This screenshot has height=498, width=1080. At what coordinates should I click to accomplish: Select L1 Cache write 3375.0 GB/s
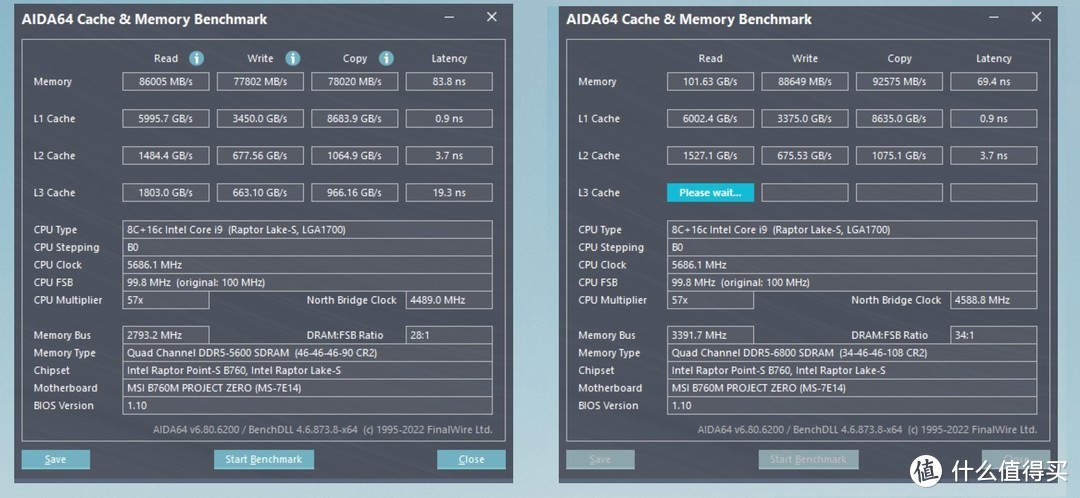pos(804,118)
